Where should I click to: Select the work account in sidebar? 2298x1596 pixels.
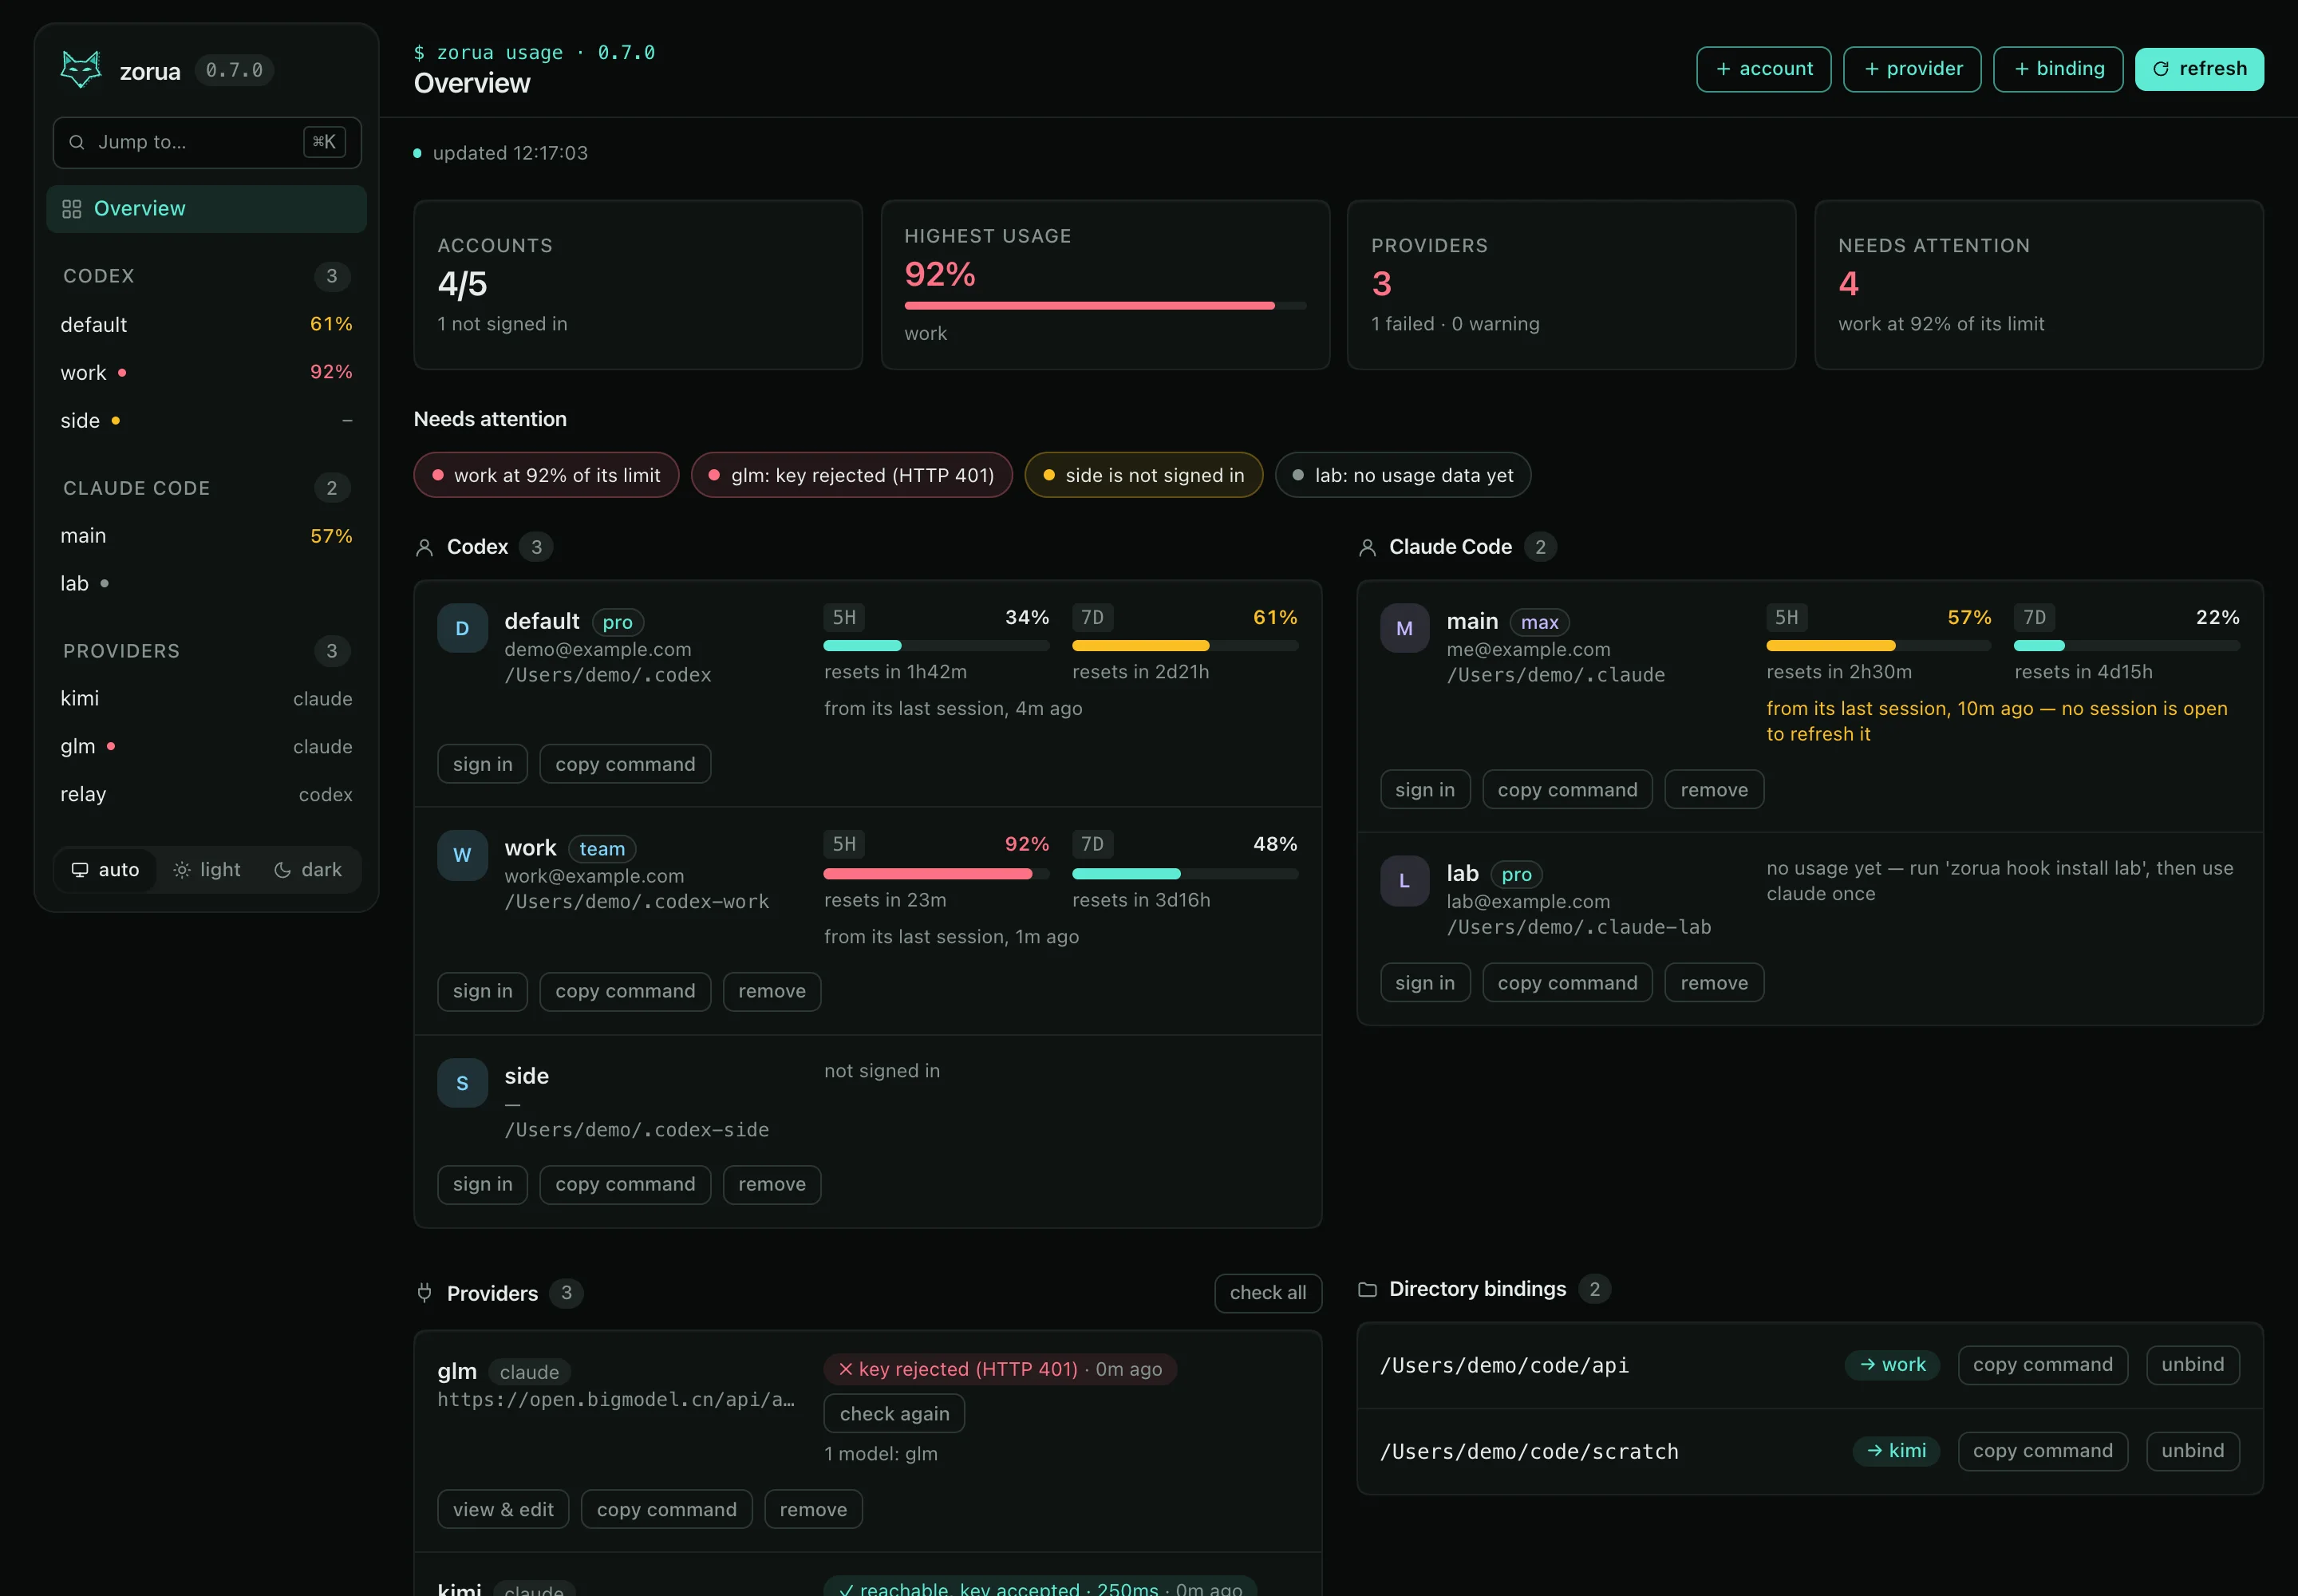(x=206, y=373)
